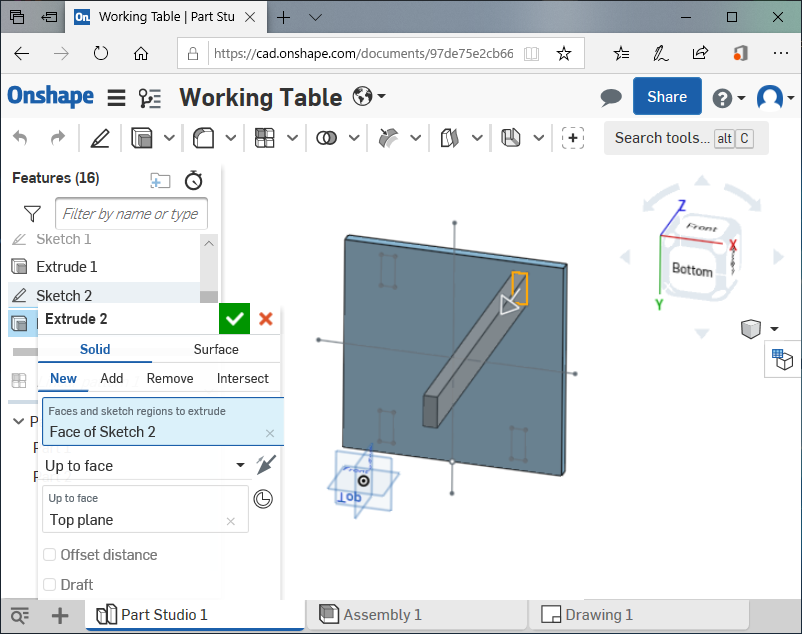
Task: Open the comments speech bubble
Action: [x=611, y=97]
